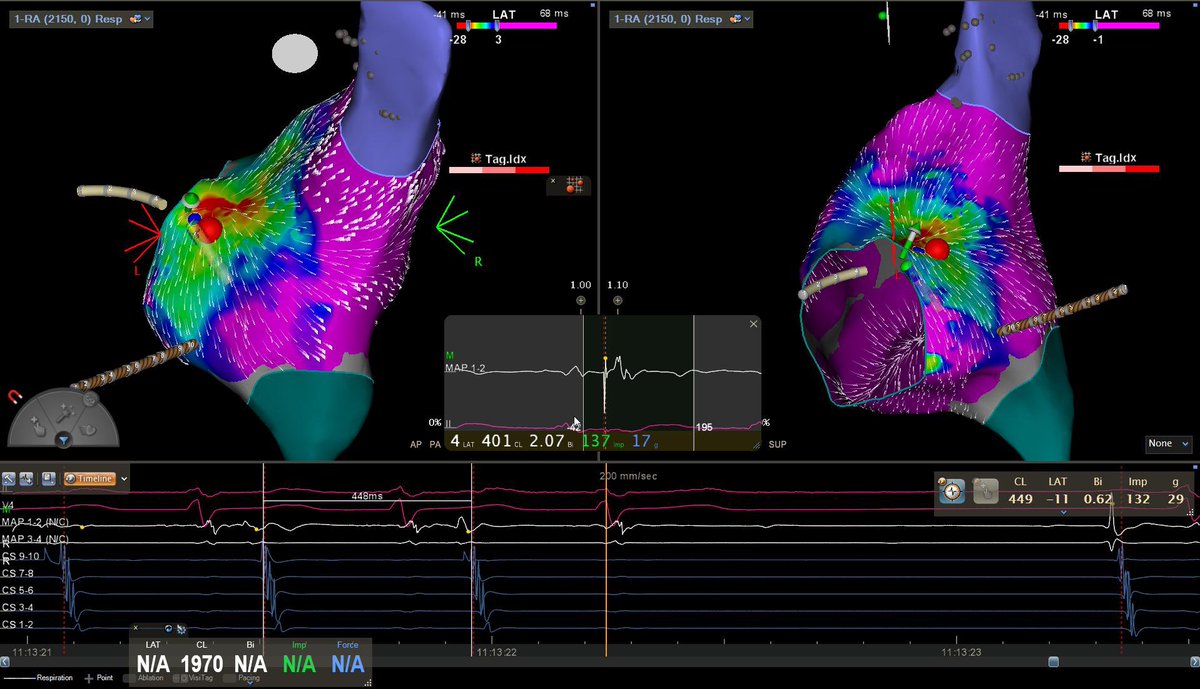Image resolution: width=1200 pixels, height=689 pixels.
Task: Click LAT value 4 in point popup
Action: tap(455, 441)
